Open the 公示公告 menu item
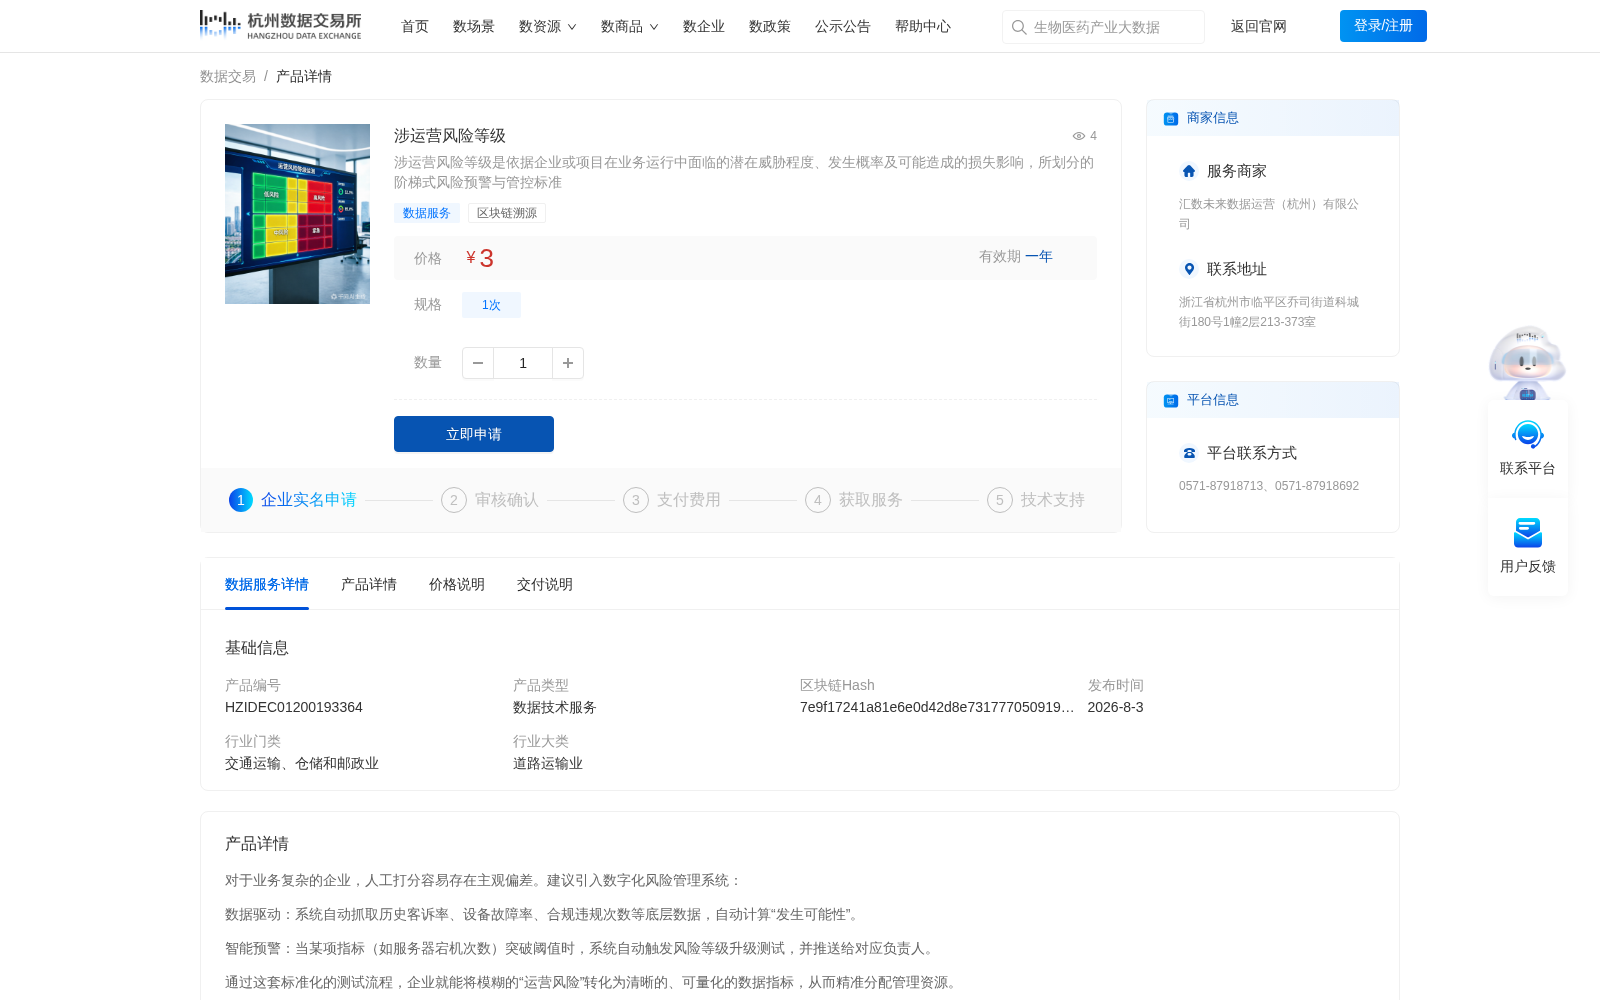Viewport: 1600px width, 1000px height. click(843, 27)
